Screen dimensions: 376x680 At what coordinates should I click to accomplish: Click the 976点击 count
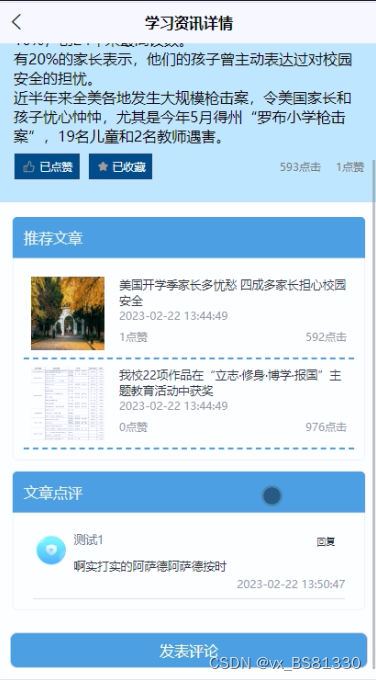pos(326,427)
